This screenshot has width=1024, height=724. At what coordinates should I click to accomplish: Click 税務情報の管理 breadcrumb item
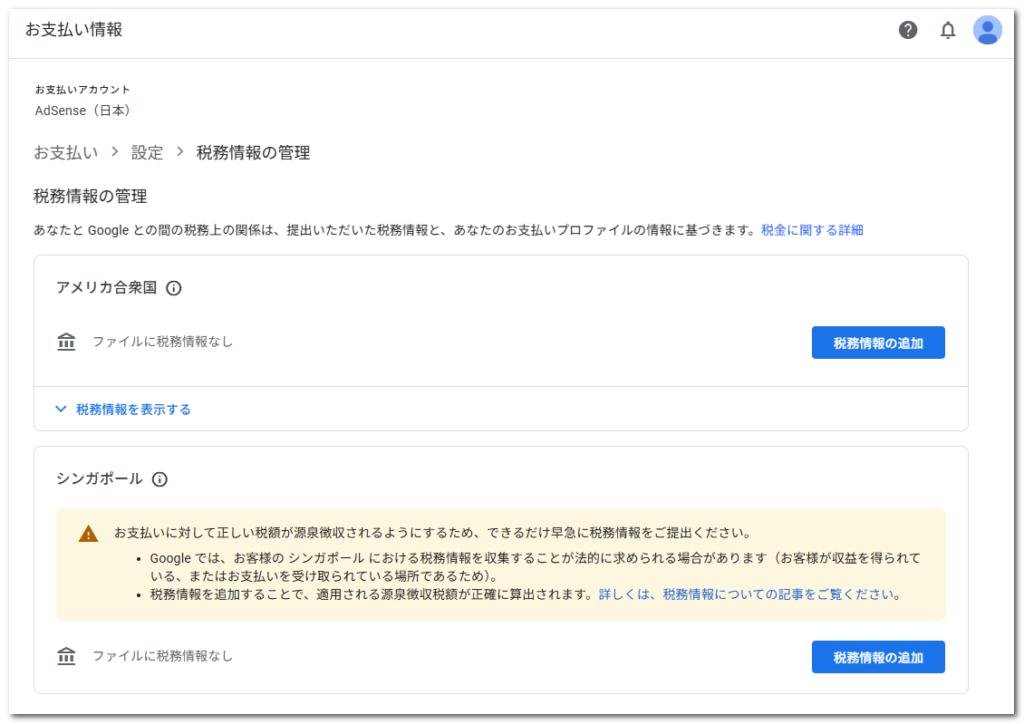[x=253, y=153]
